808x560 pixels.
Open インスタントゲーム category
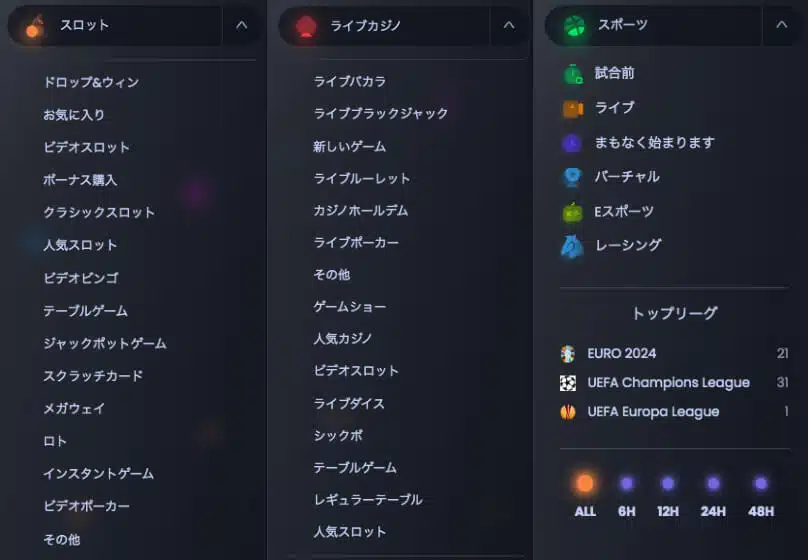pos(98,473)
